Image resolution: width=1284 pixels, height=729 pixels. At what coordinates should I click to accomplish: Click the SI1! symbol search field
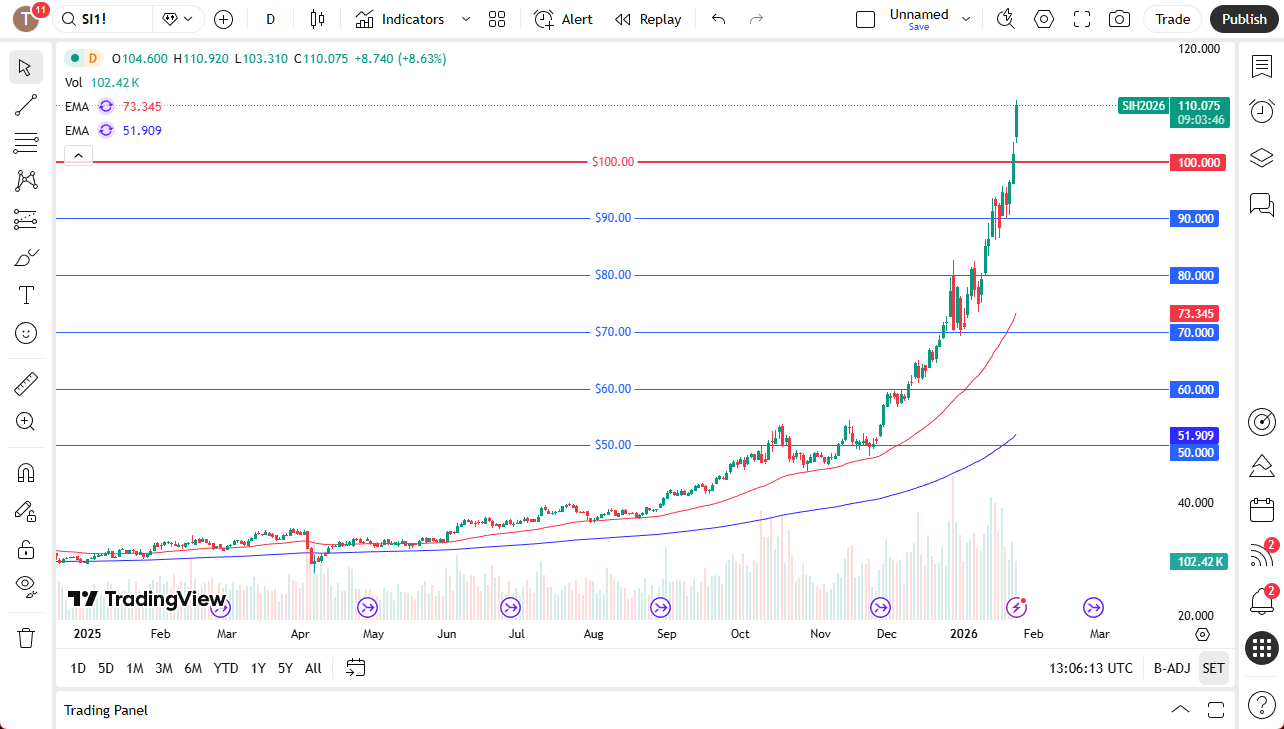coord(103,19)
